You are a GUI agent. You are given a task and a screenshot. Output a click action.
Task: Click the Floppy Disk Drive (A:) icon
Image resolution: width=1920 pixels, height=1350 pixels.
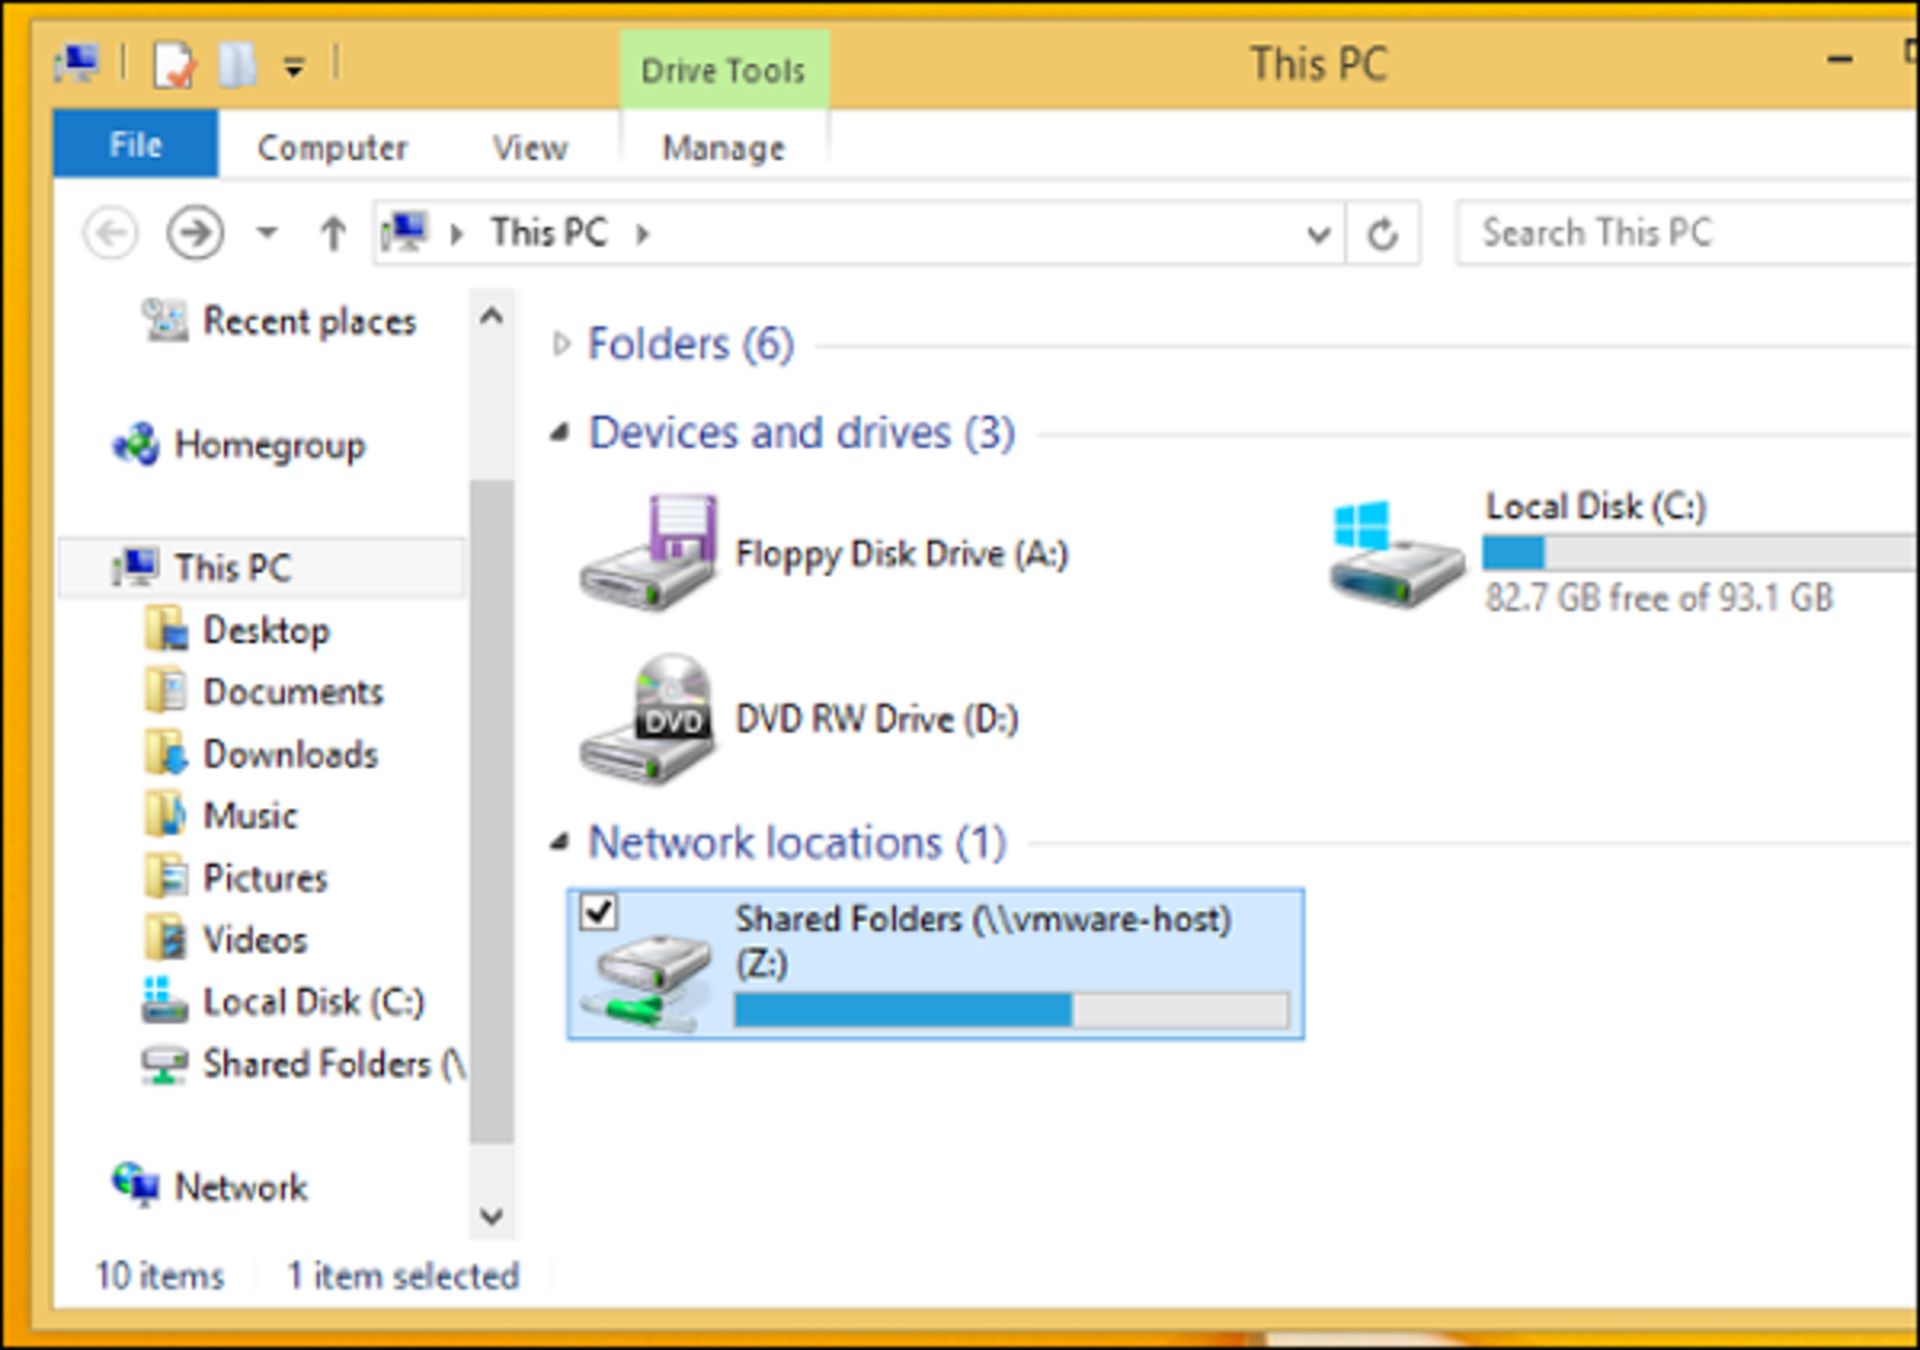[650, 553]
